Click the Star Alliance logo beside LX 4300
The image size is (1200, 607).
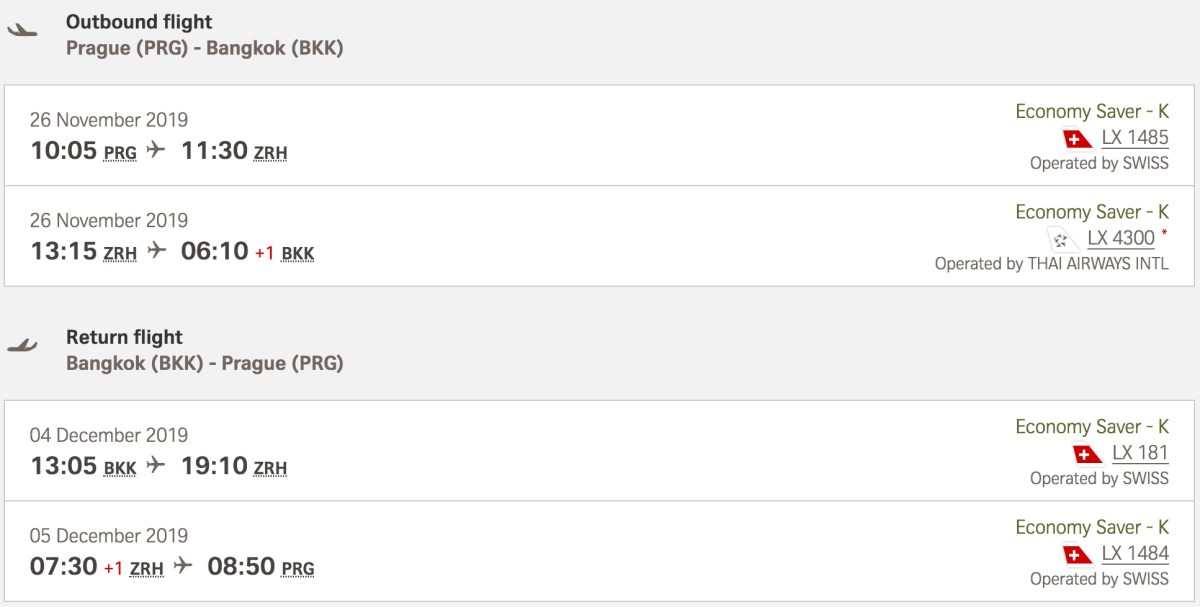[1060, 239]
